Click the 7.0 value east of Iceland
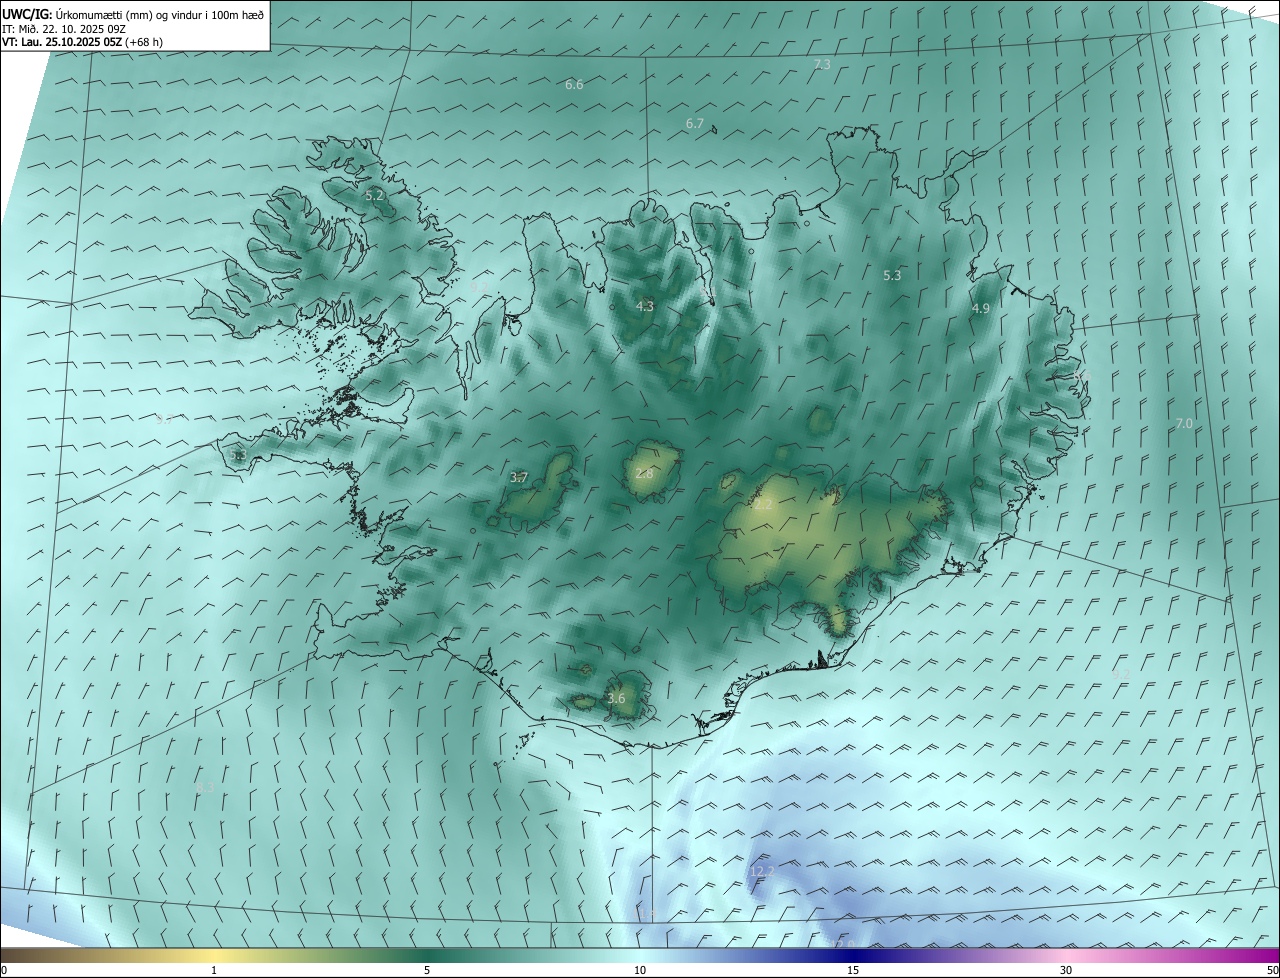 pos(1184,424)
